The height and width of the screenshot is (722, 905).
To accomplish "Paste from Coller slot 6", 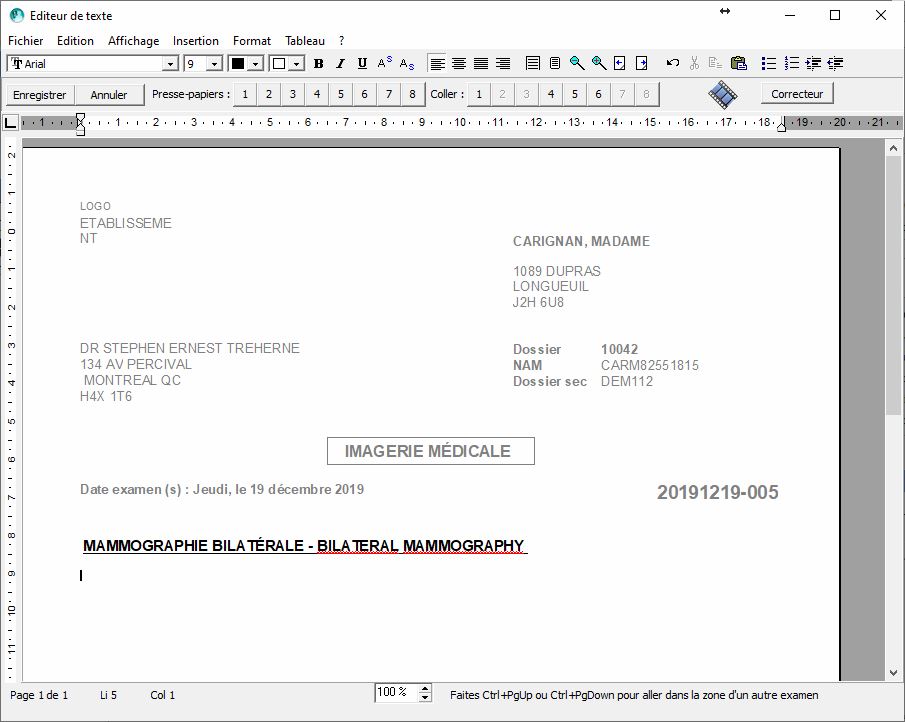I will coord(599,95).
